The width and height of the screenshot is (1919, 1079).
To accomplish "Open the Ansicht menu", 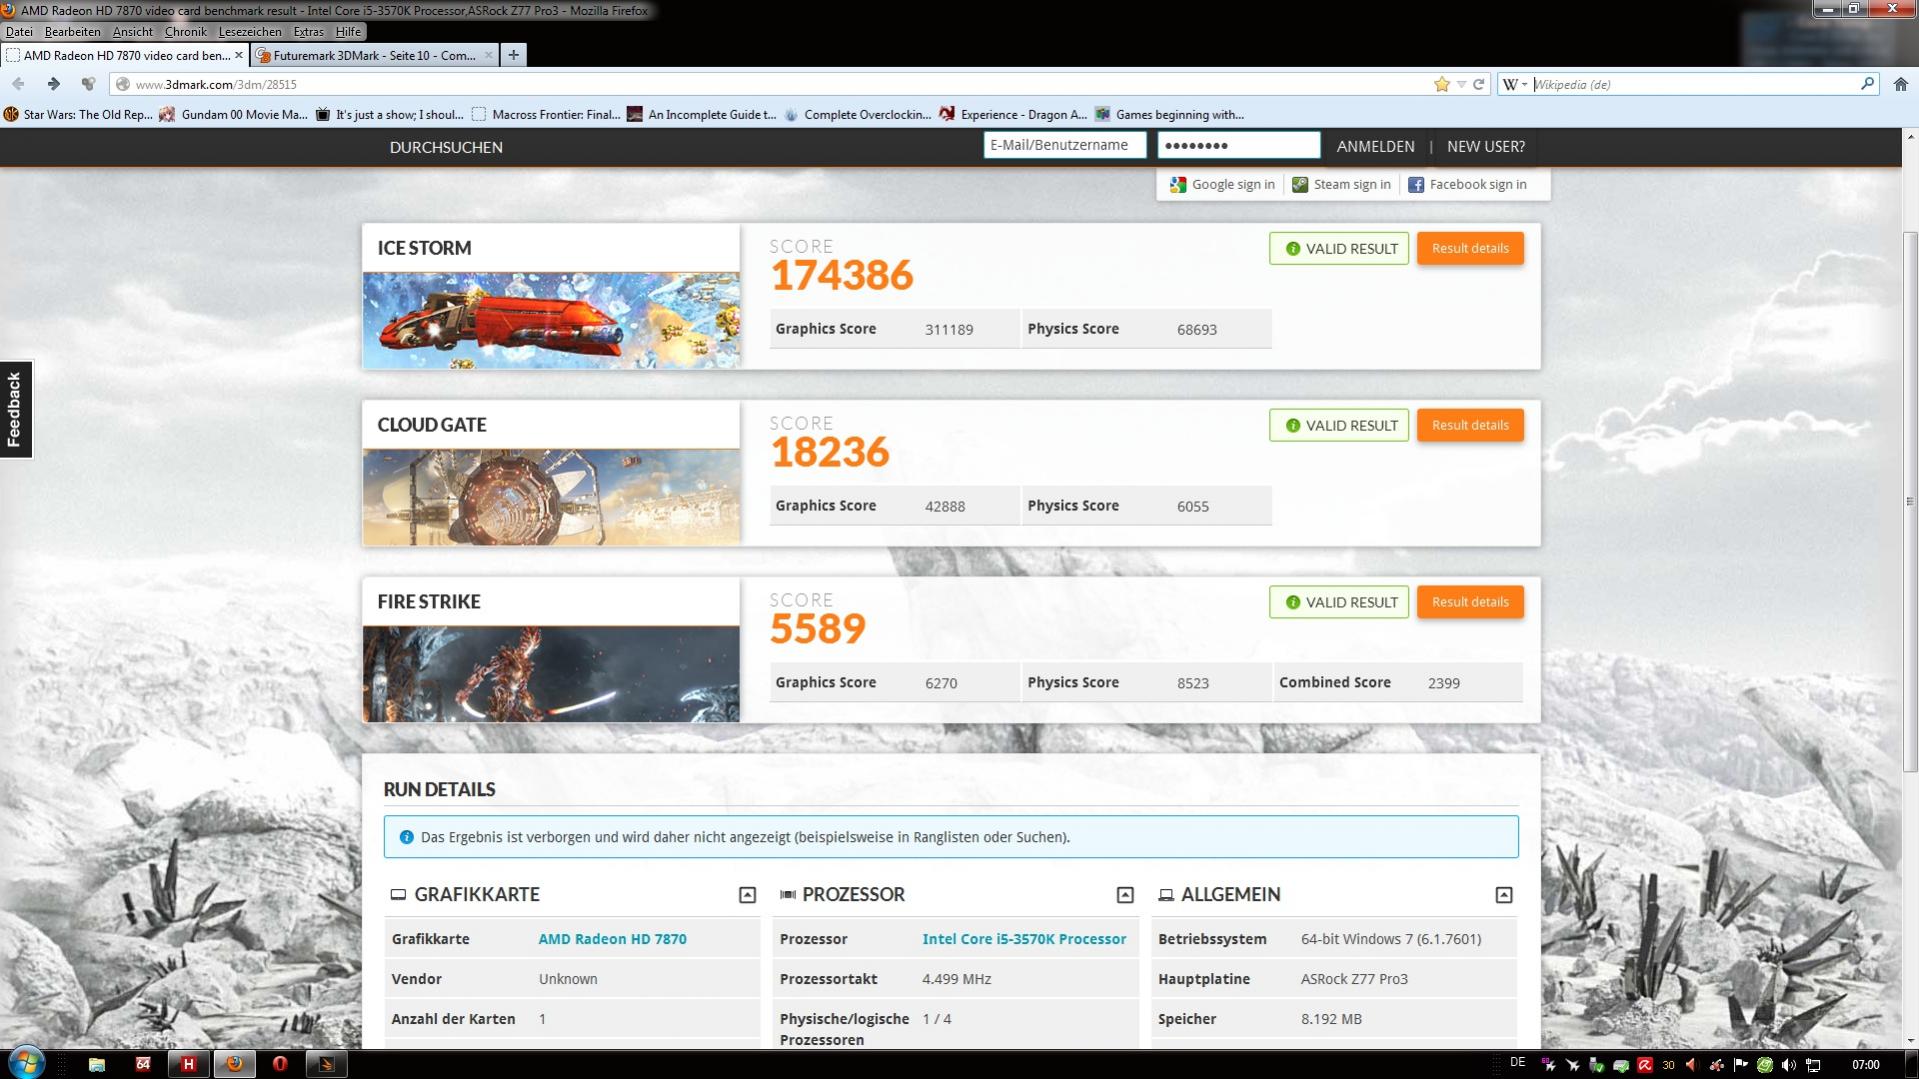I will [133, 32].
